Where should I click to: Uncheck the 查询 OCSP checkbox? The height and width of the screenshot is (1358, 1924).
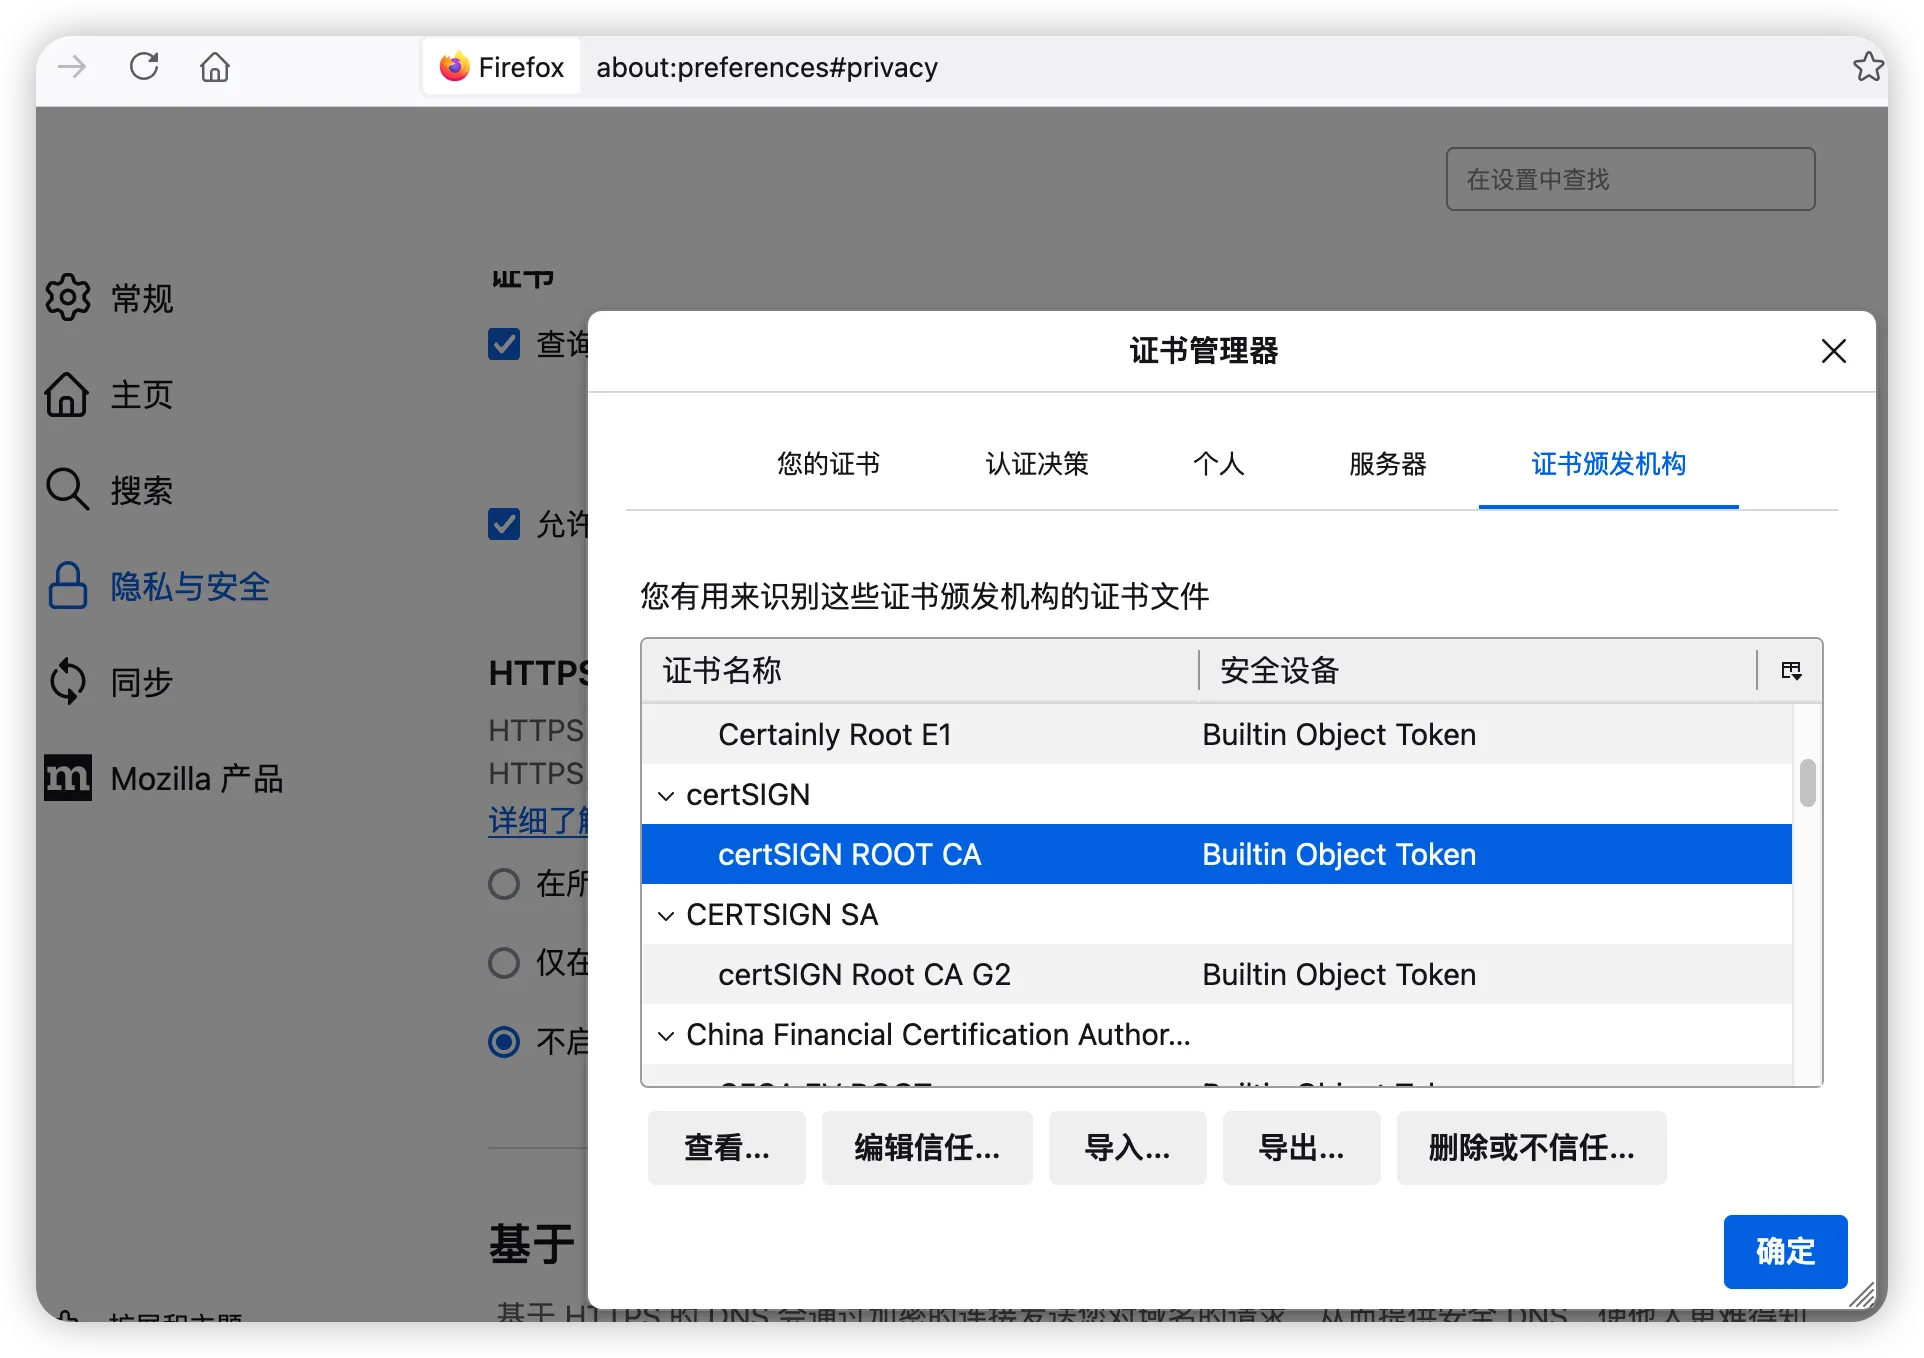click(504, 344)
